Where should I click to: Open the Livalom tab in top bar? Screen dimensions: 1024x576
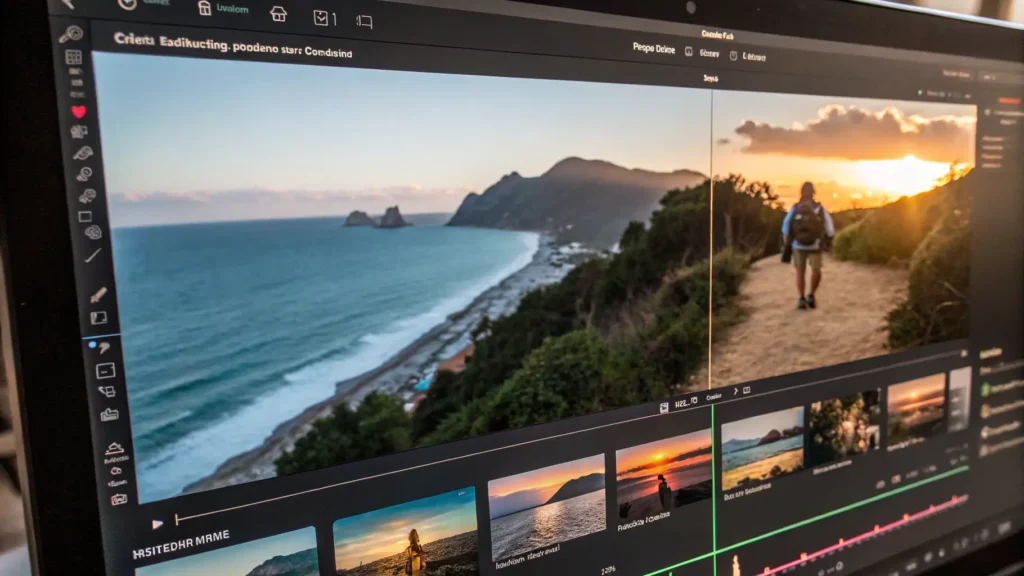coord(232,9)
